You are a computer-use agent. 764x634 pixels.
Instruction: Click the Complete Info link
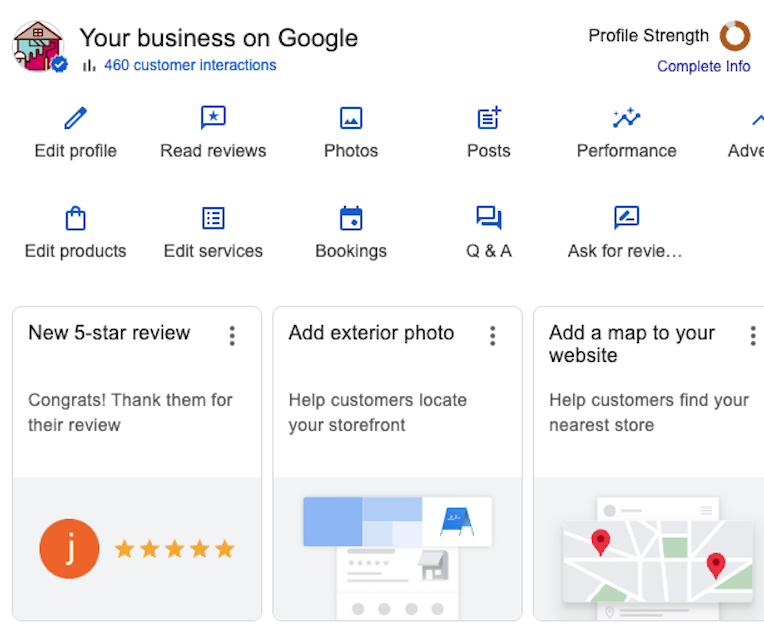click(703, 66)
